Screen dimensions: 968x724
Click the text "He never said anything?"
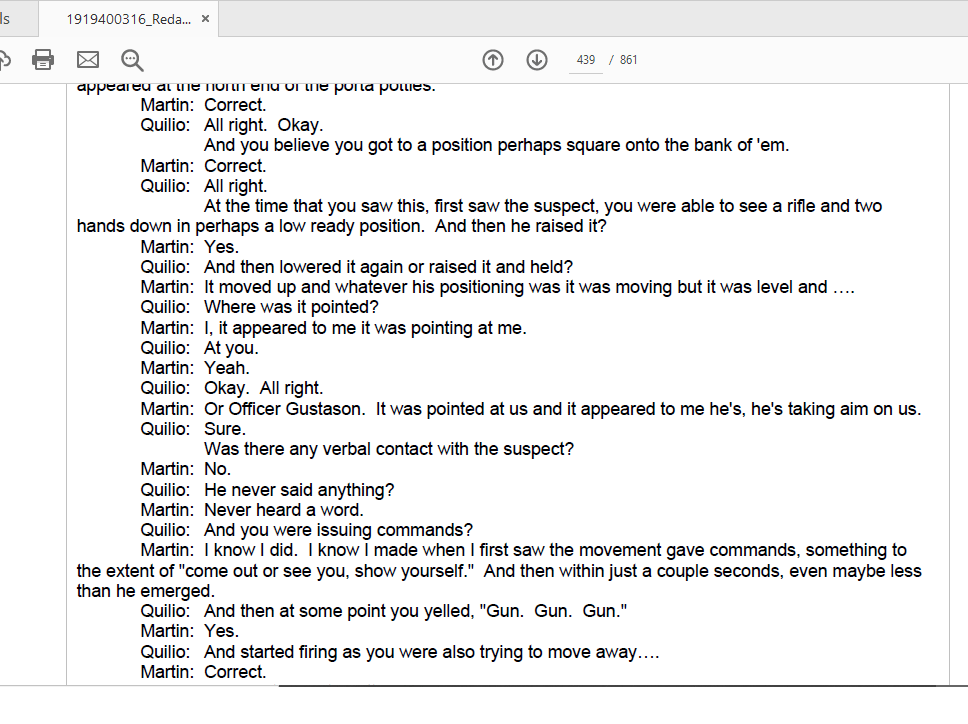299,490
